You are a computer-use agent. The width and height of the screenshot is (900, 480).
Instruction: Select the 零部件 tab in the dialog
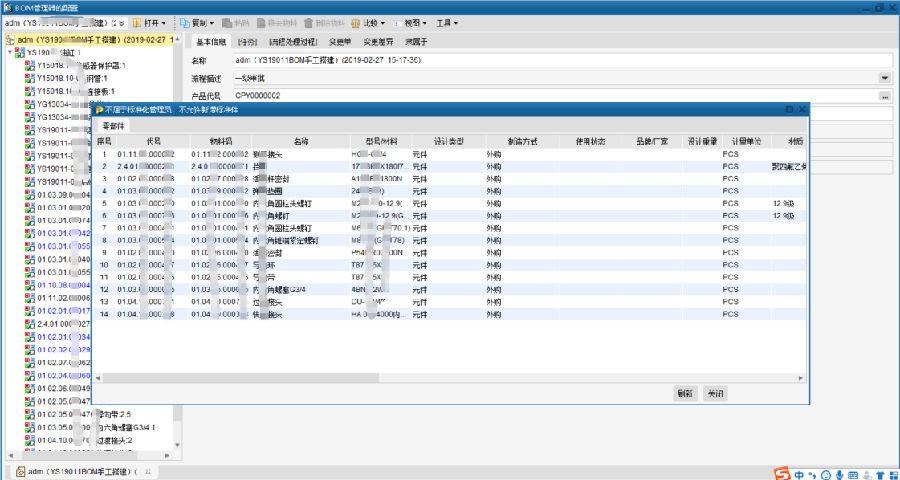tap(114, 126)
